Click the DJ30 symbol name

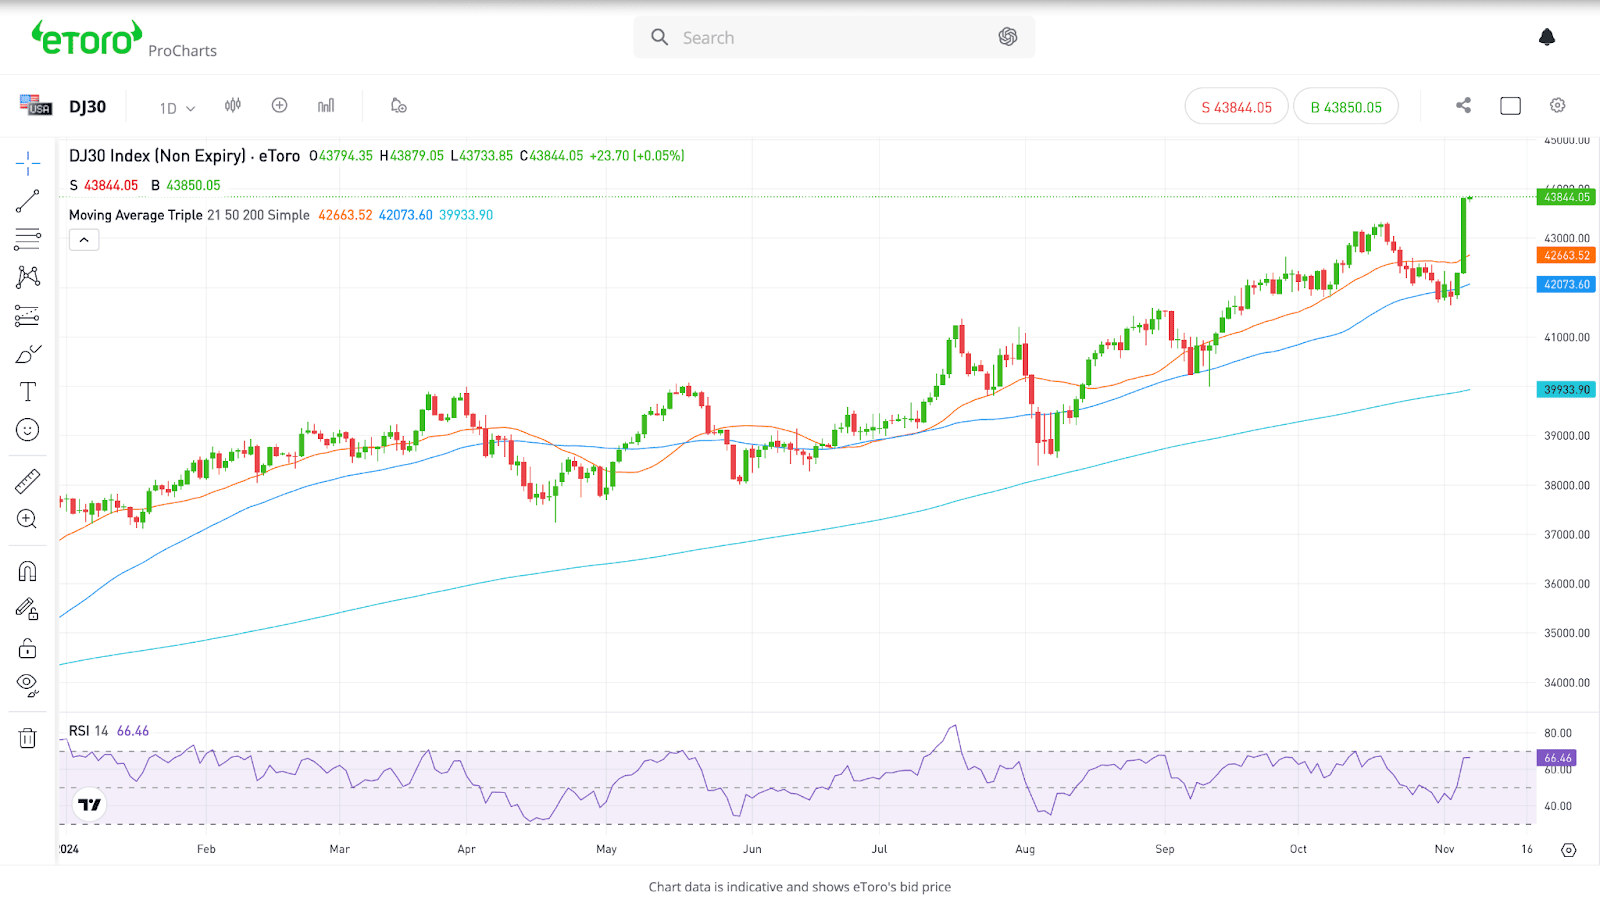tap(88, 107)
